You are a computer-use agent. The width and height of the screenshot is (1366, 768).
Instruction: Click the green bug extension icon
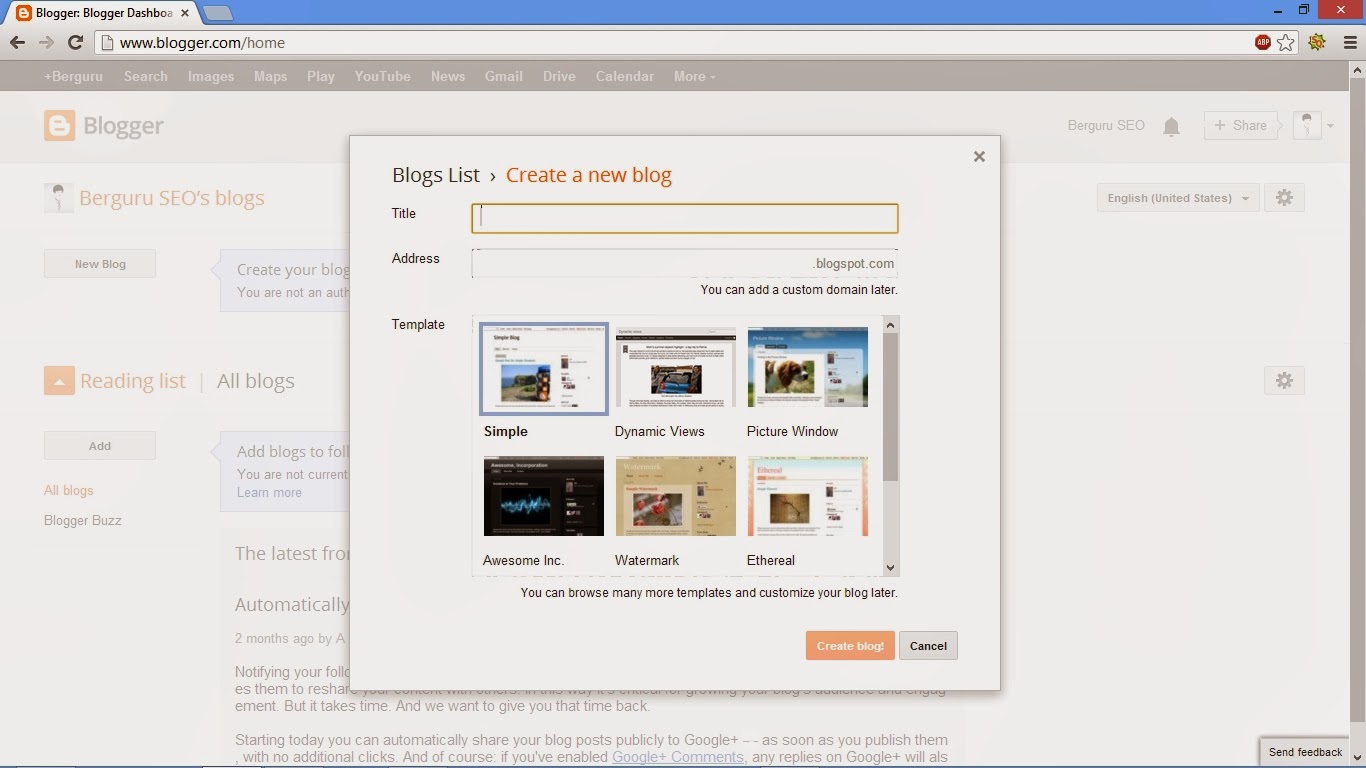pos(1317,43)
